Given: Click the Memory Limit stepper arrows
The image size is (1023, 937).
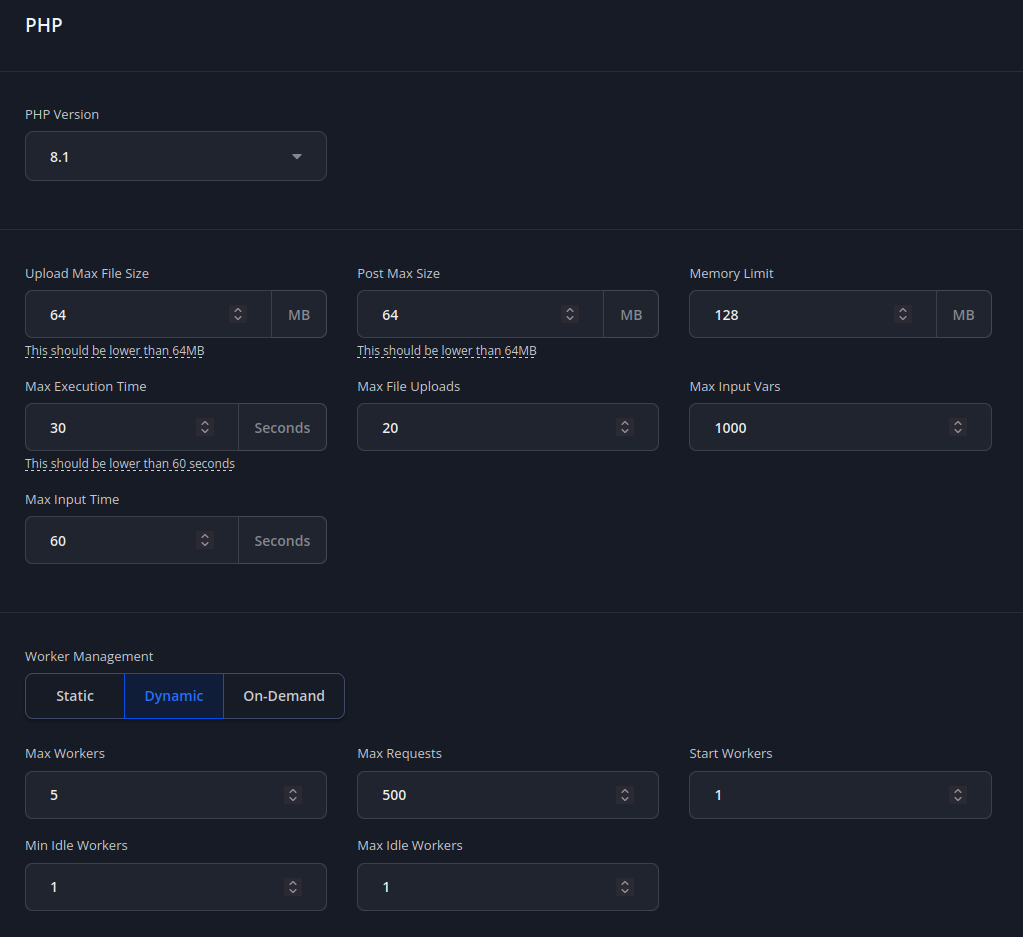Looking at the screenshot, I should point(903,314).
